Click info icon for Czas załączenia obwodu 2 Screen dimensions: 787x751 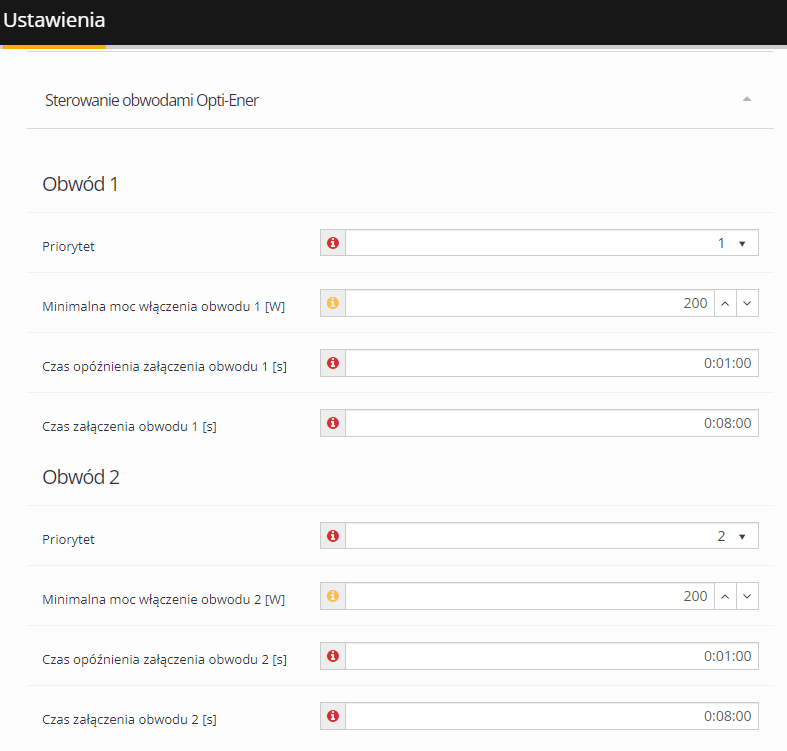333,716
